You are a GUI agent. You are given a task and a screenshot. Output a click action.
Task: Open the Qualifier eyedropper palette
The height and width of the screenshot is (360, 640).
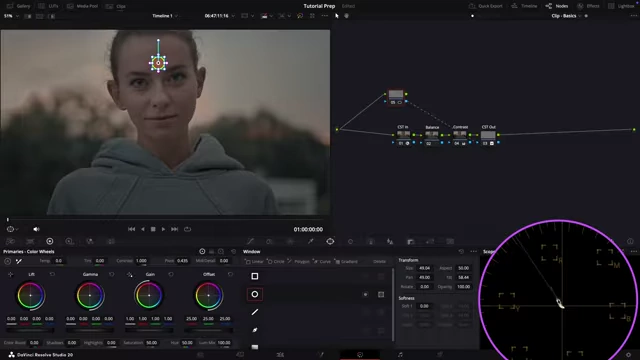(311, 242)
